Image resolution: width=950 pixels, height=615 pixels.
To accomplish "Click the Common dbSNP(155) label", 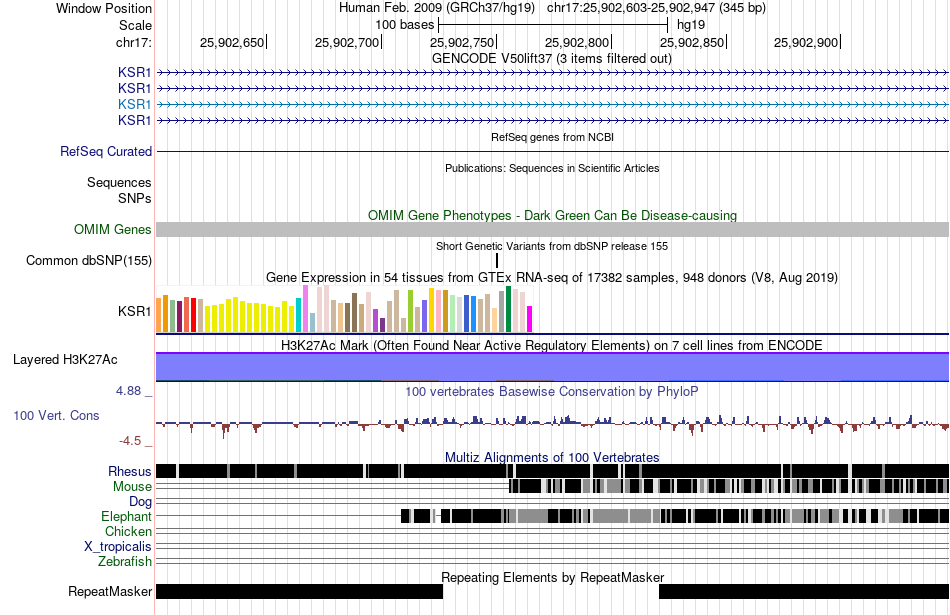I will pos(89,261).
